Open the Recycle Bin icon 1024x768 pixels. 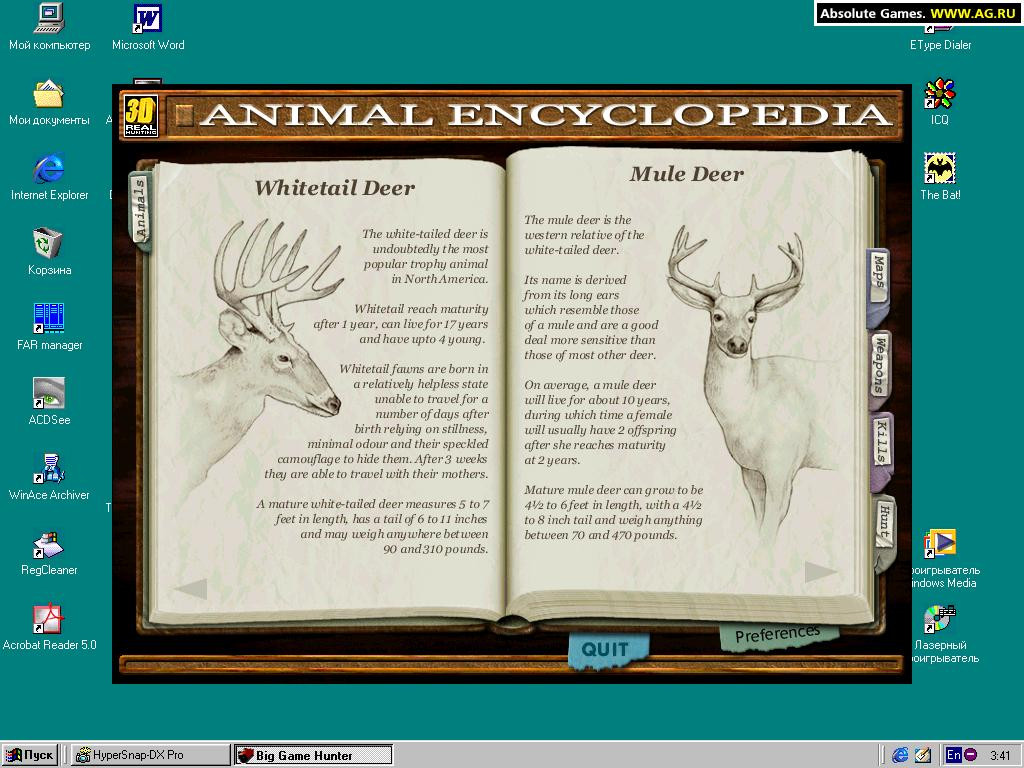tap(49, 253)
